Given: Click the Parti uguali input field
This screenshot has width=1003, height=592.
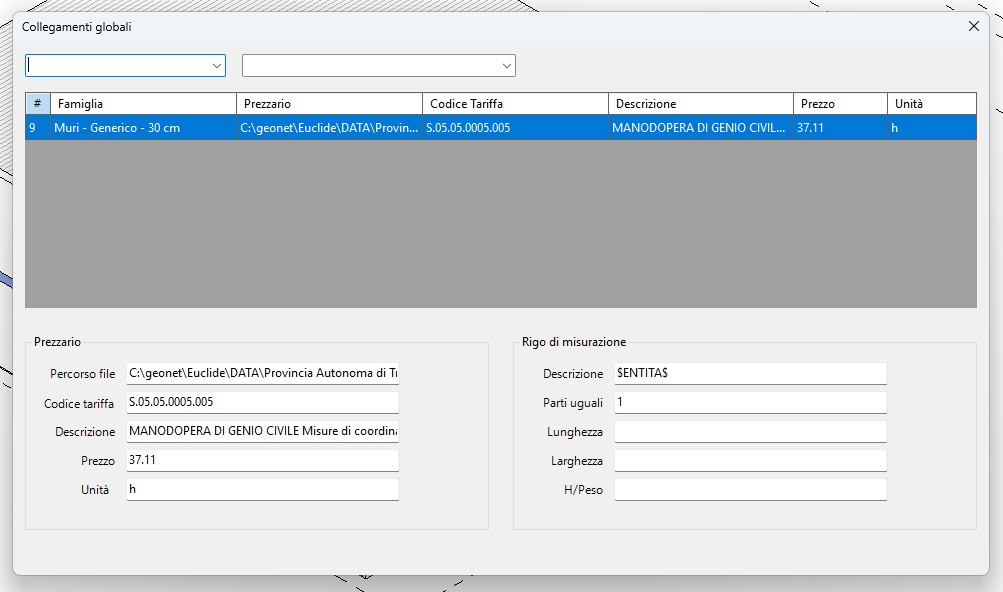Looking at the screenshot, I should [x=750, y=403].
